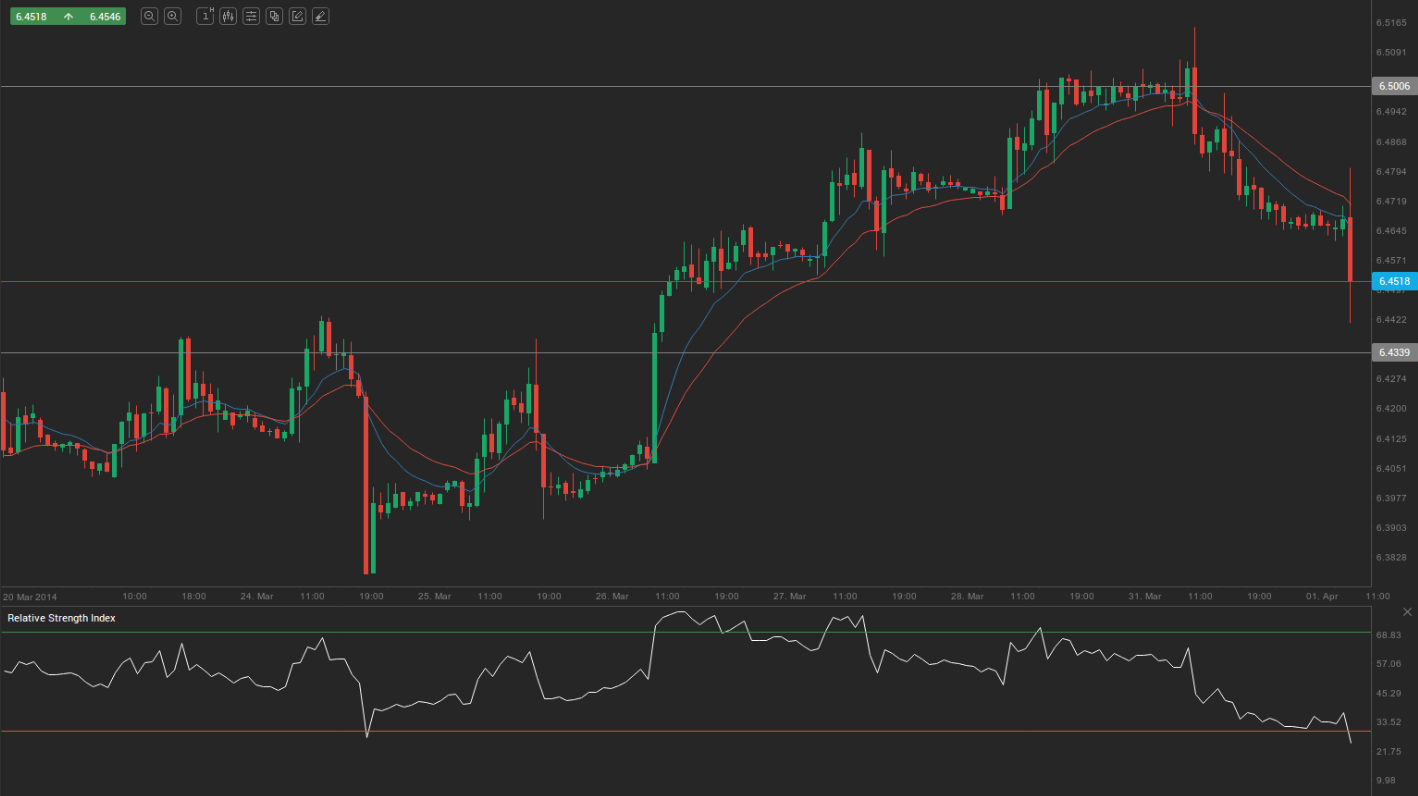Image resolution: width=1418 pixels, height=796 pixels.
Task: Click the zoom out magnifier icon
Action: pos(149,16)
